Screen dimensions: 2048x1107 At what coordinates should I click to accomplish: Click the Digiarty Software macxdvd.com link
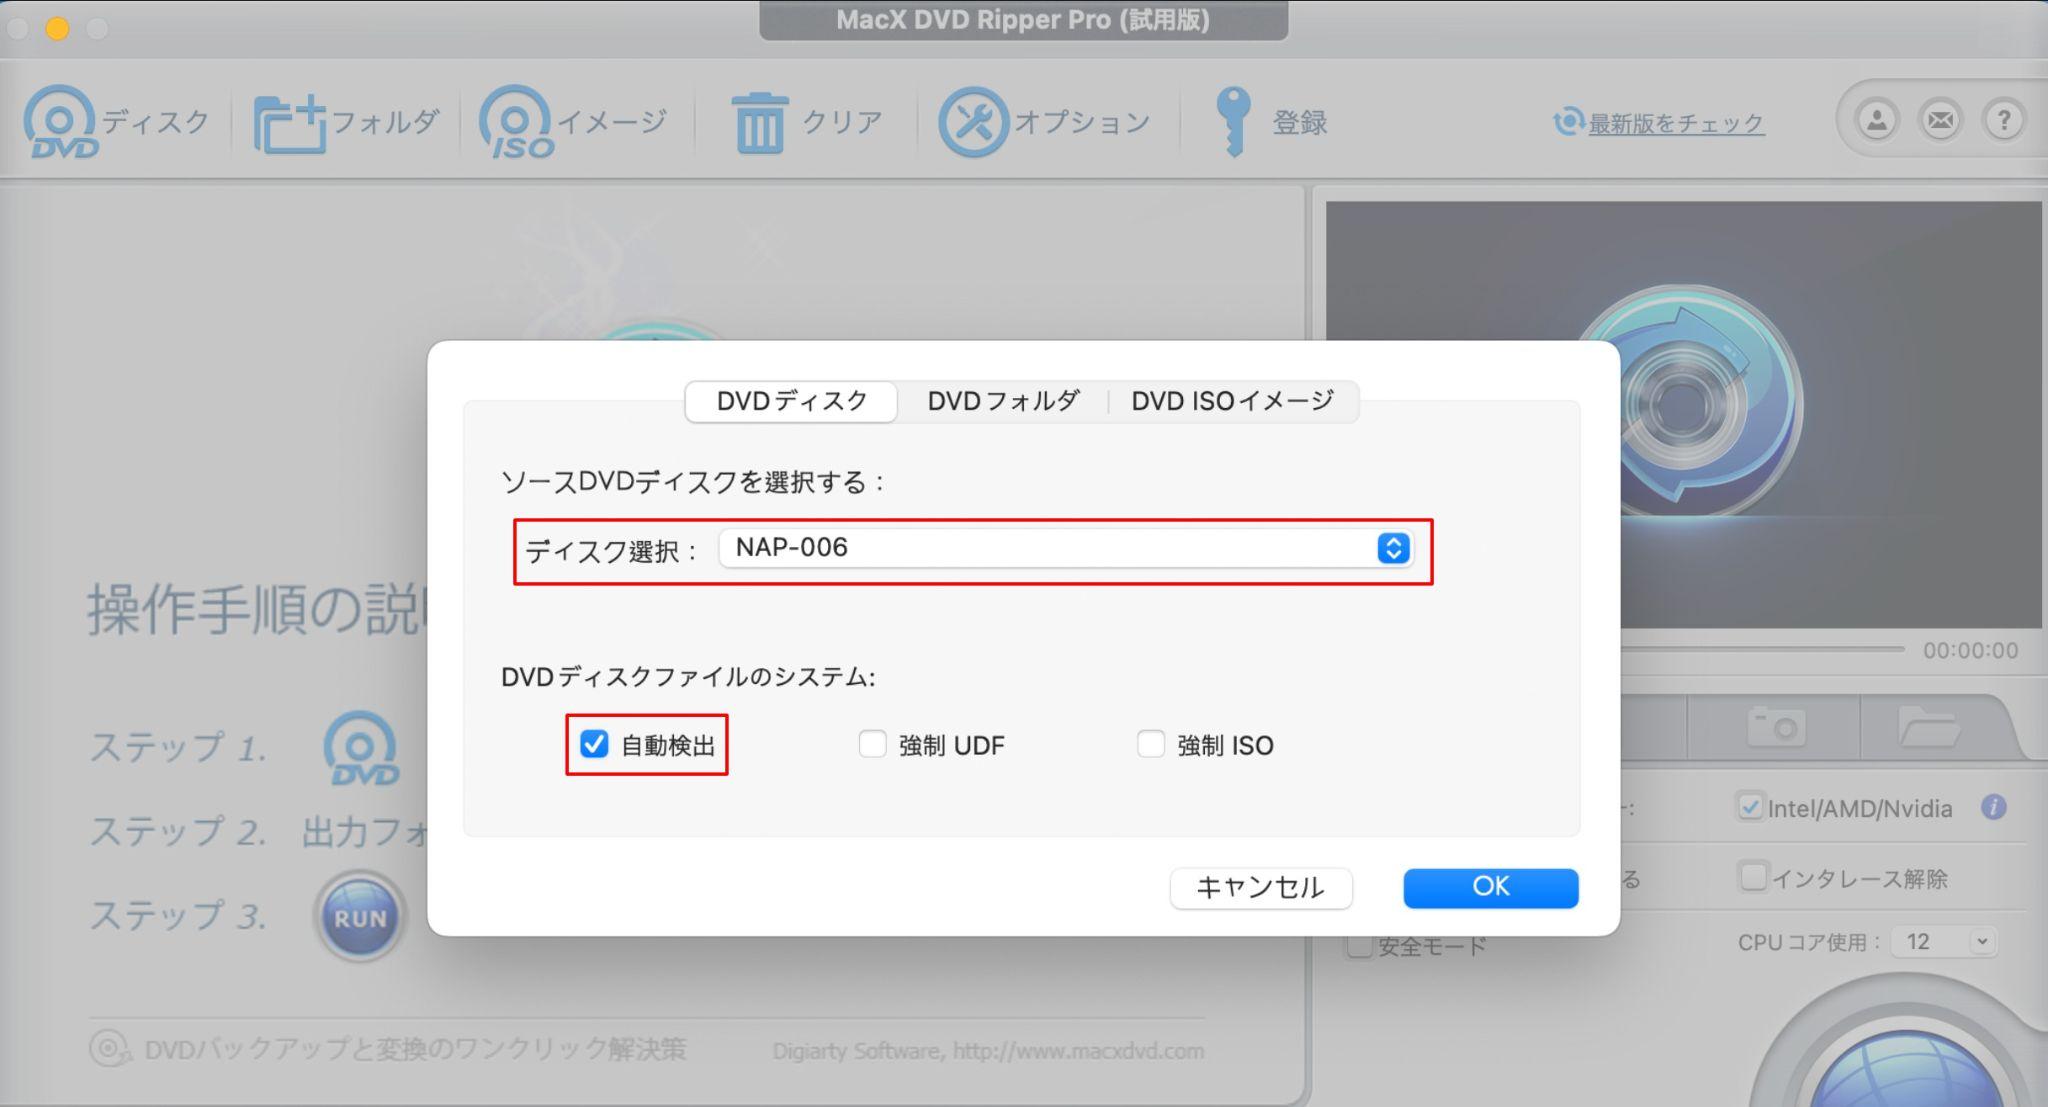(988, 1051)
